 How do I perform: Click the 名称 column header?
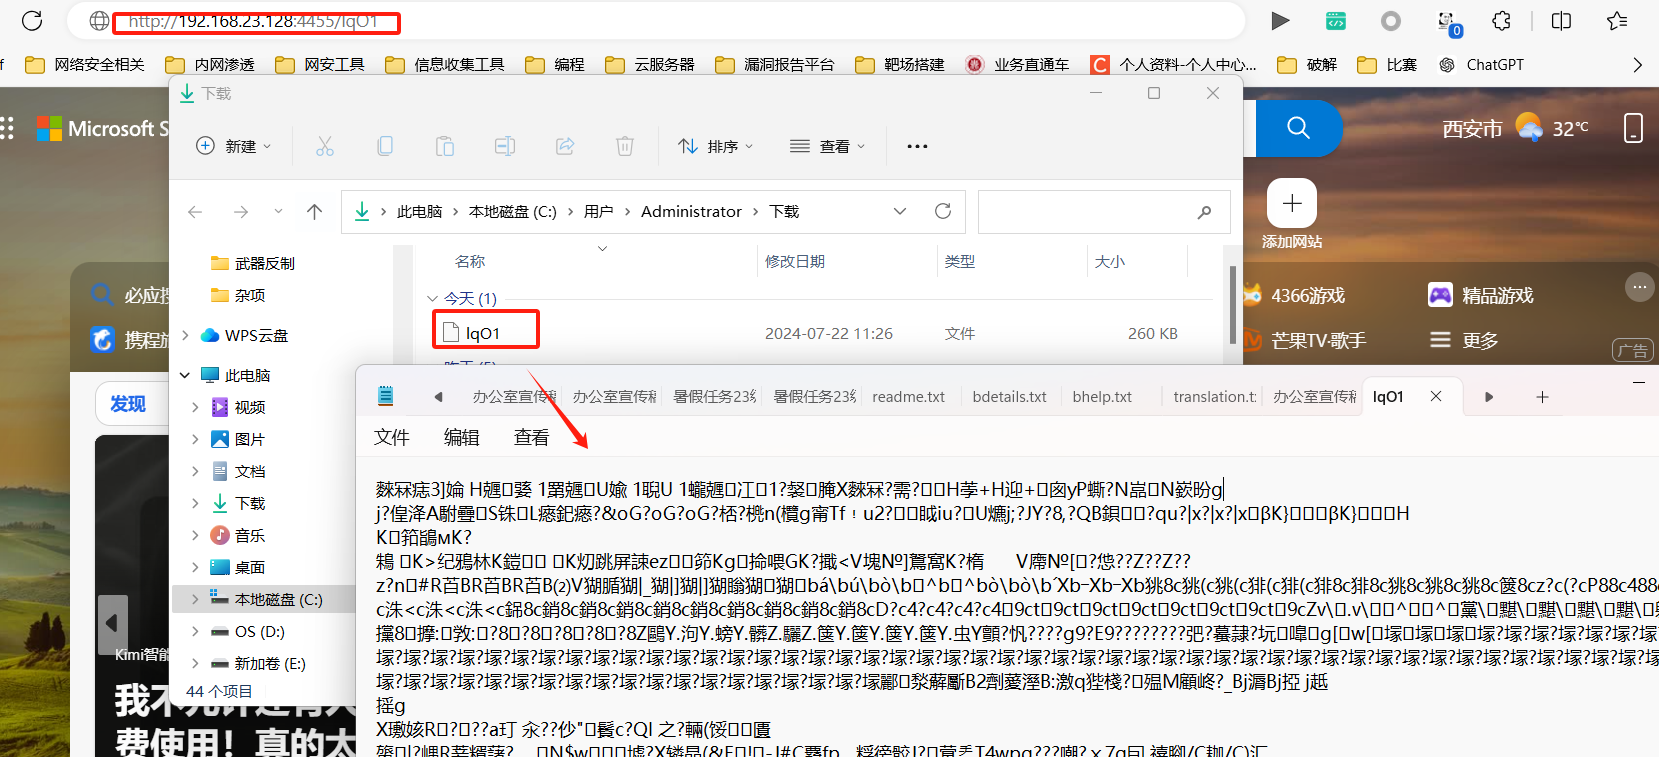tap(470, 261)
